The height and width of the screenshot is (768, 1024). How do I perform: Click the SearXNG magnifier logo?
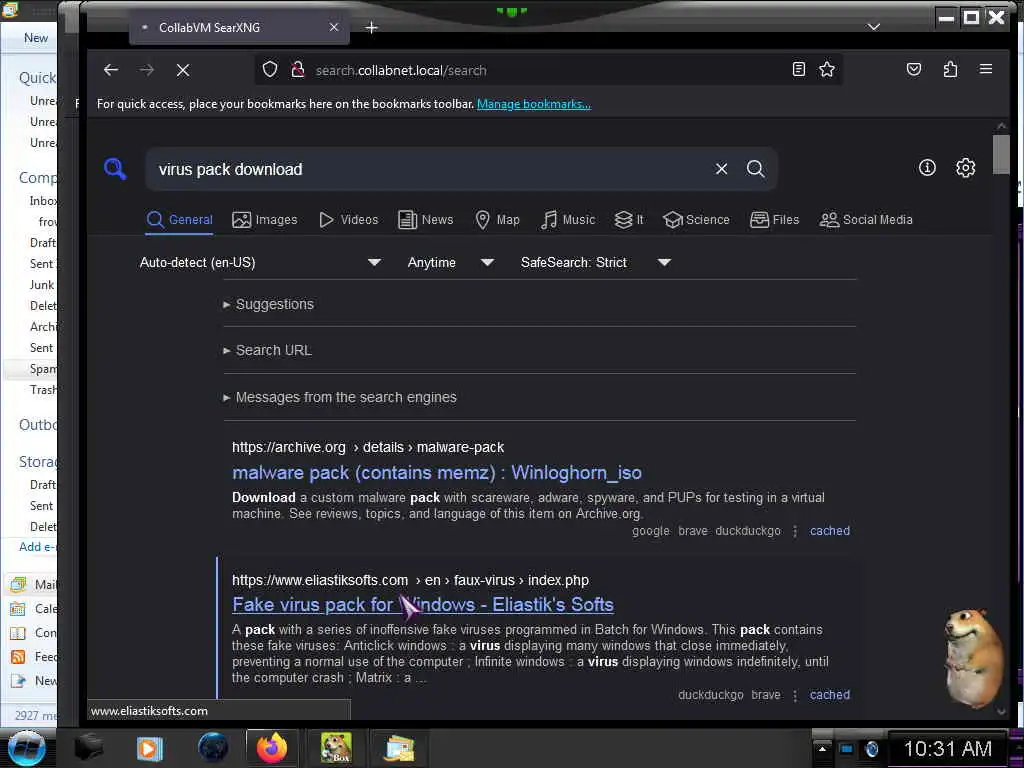click(x=115, y=168)
